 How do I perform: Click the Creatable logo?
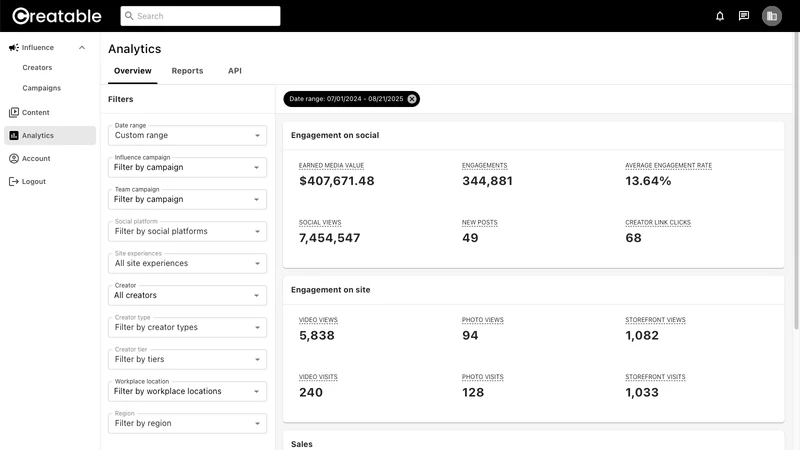click(x=57, y=16)
